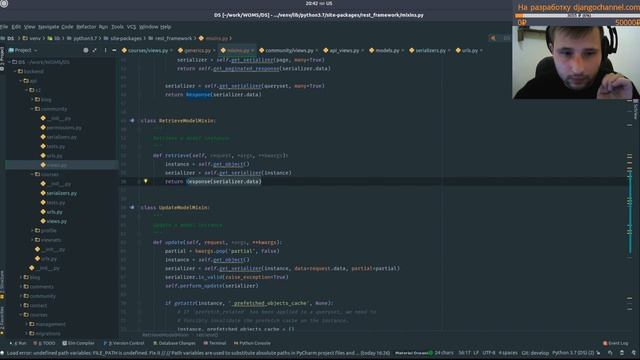Expand the profile folder
The width and height of the screenshot is (640, 360).
[x=33, y=231]
